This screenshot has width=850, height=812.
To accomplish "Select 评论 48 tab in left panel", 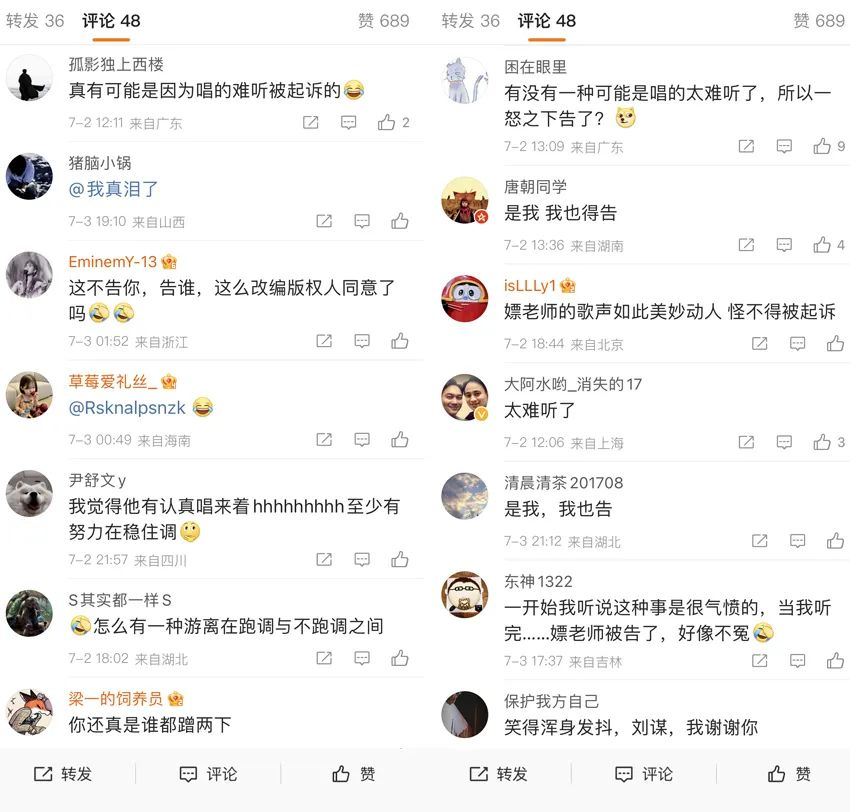I will point(111,21).
